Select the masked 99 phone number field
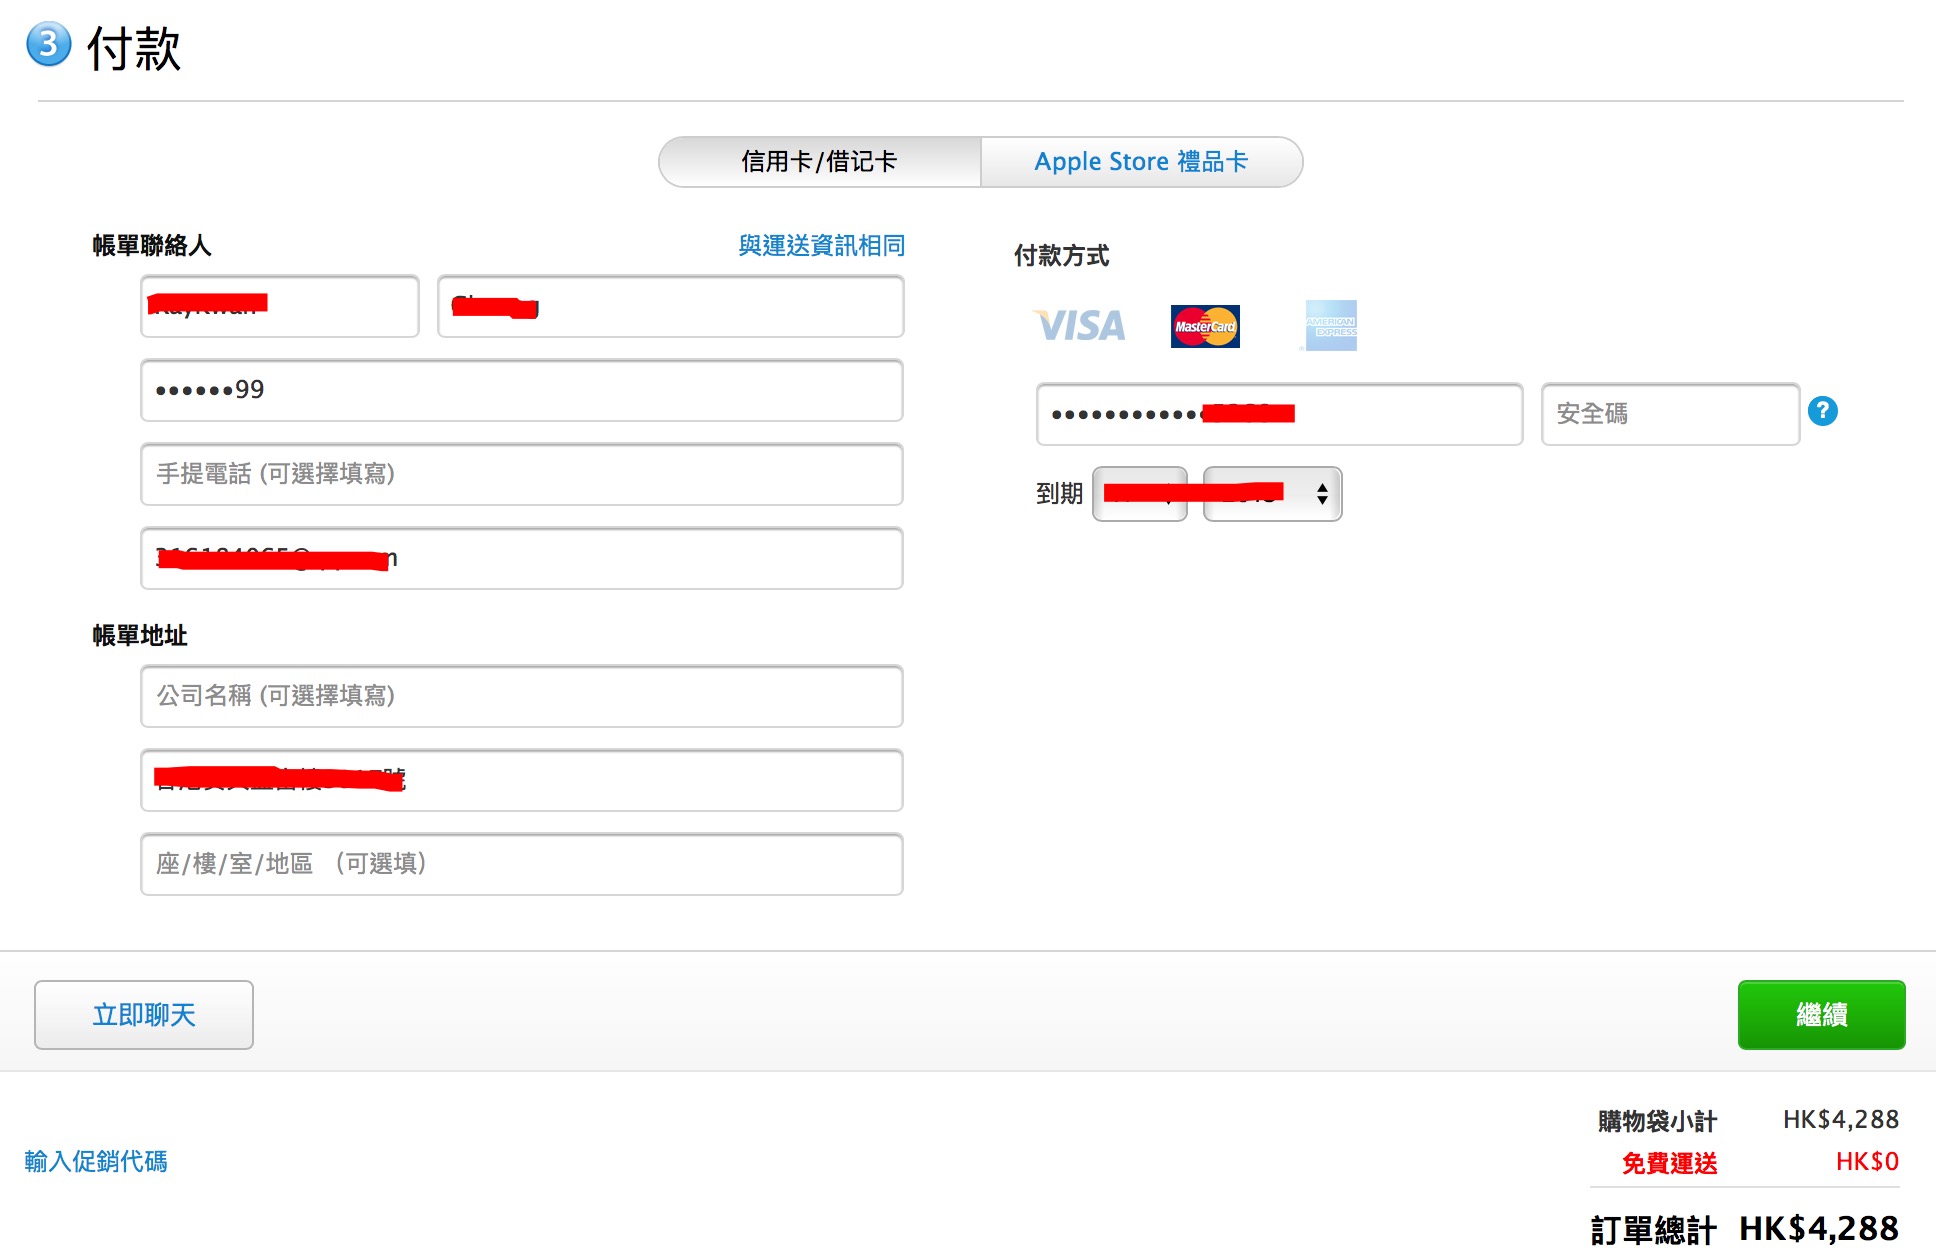The height and width of the screenshot is (1260, 1936). click(x=520, y=390)
